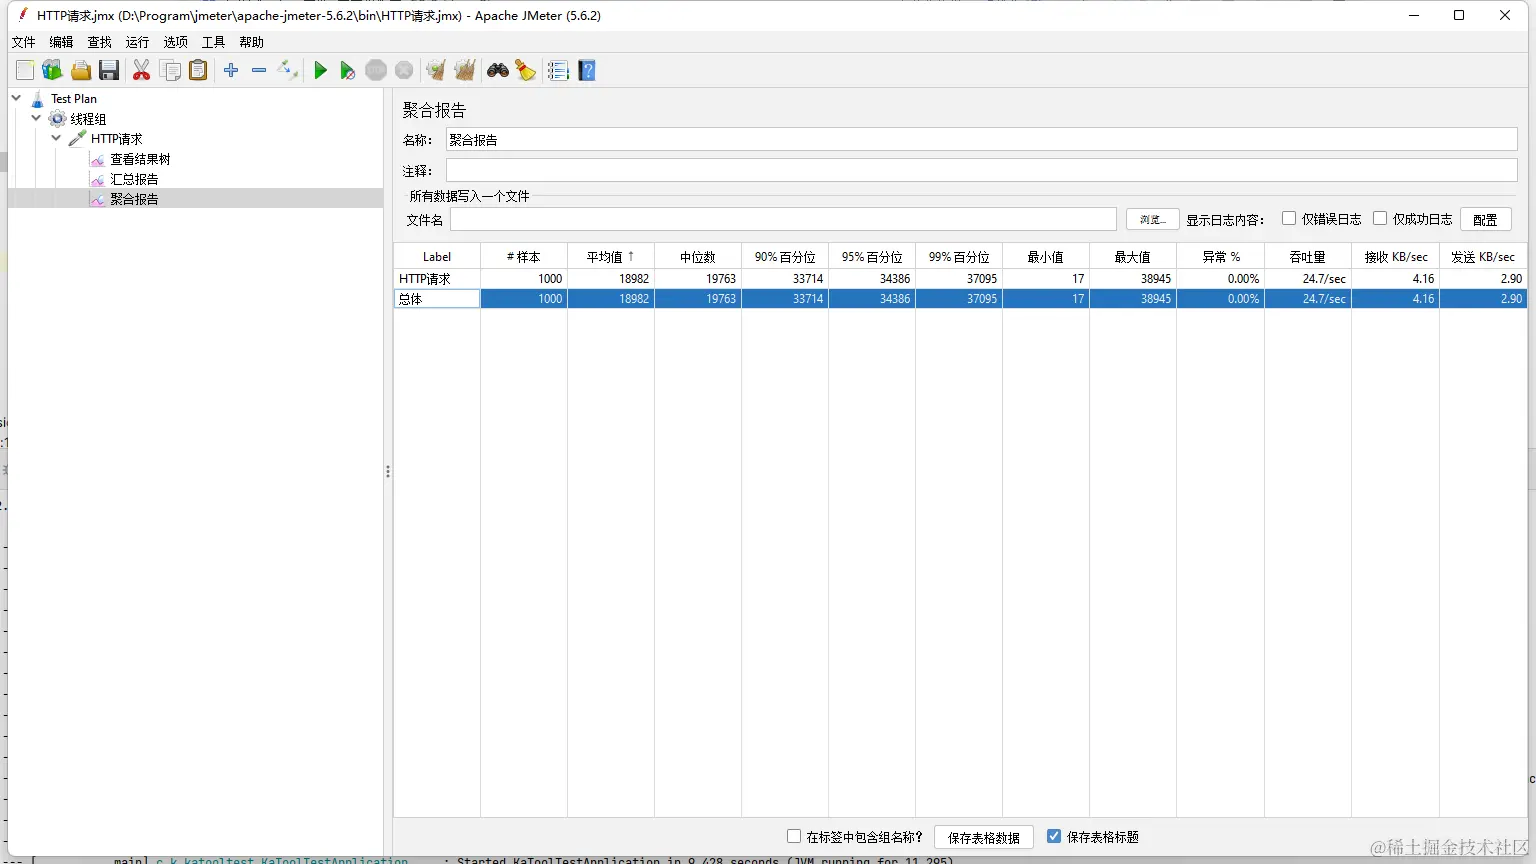Expand all nodes with plus icon
The width and height of the screenshot is (1536, 864).
tap(231, 70)
